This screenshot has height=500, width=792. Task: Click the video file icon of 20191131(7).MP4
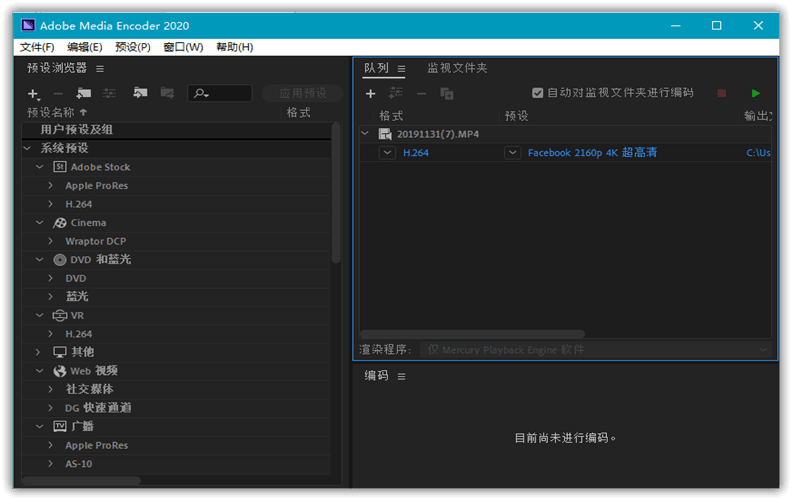coord(385,134)
